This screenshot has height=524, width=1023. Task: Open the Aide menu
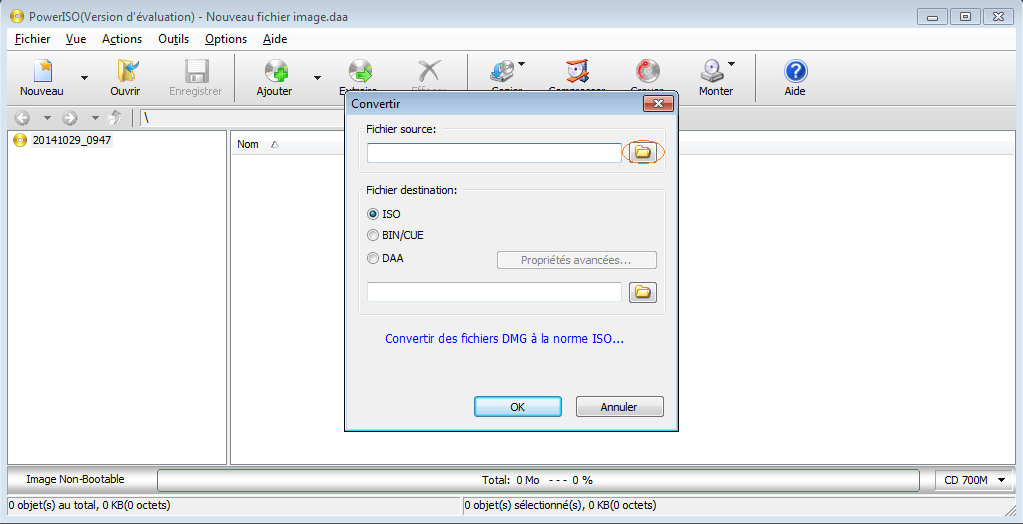(275, 39)
